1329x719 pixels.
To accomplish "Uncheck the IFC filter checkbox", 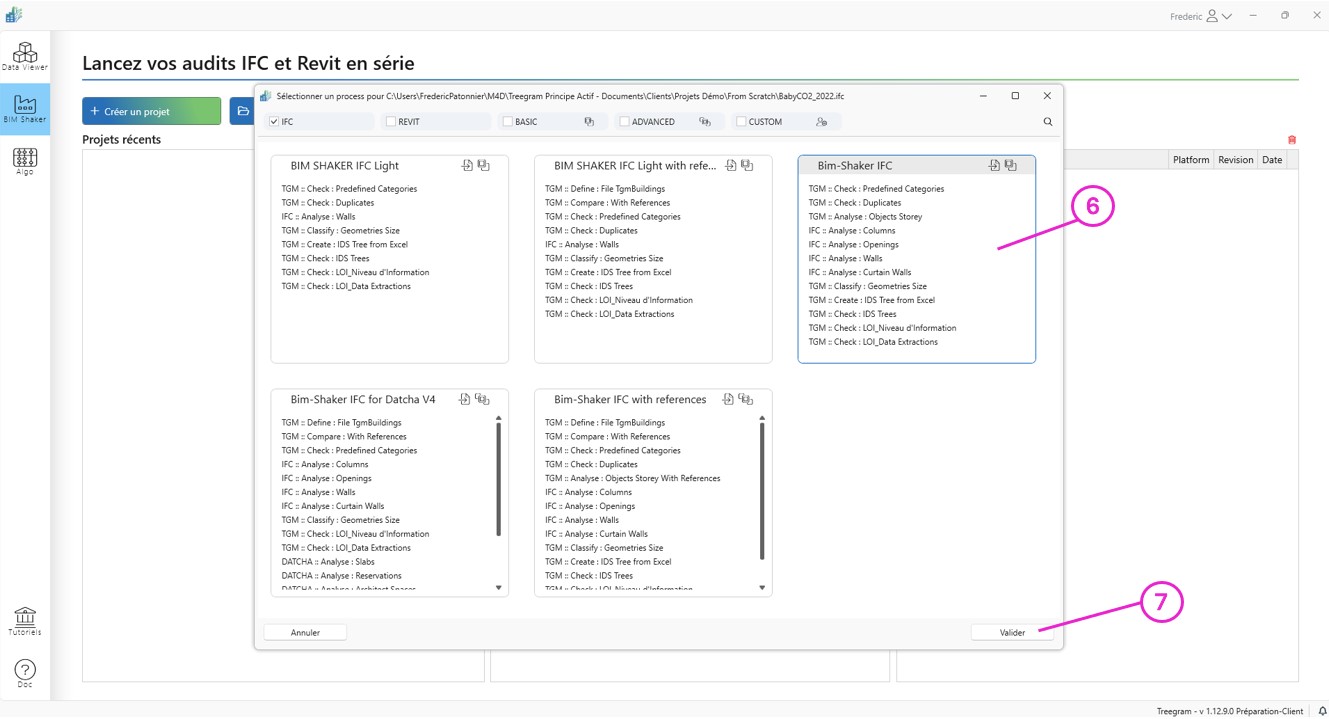I will 273,120.
